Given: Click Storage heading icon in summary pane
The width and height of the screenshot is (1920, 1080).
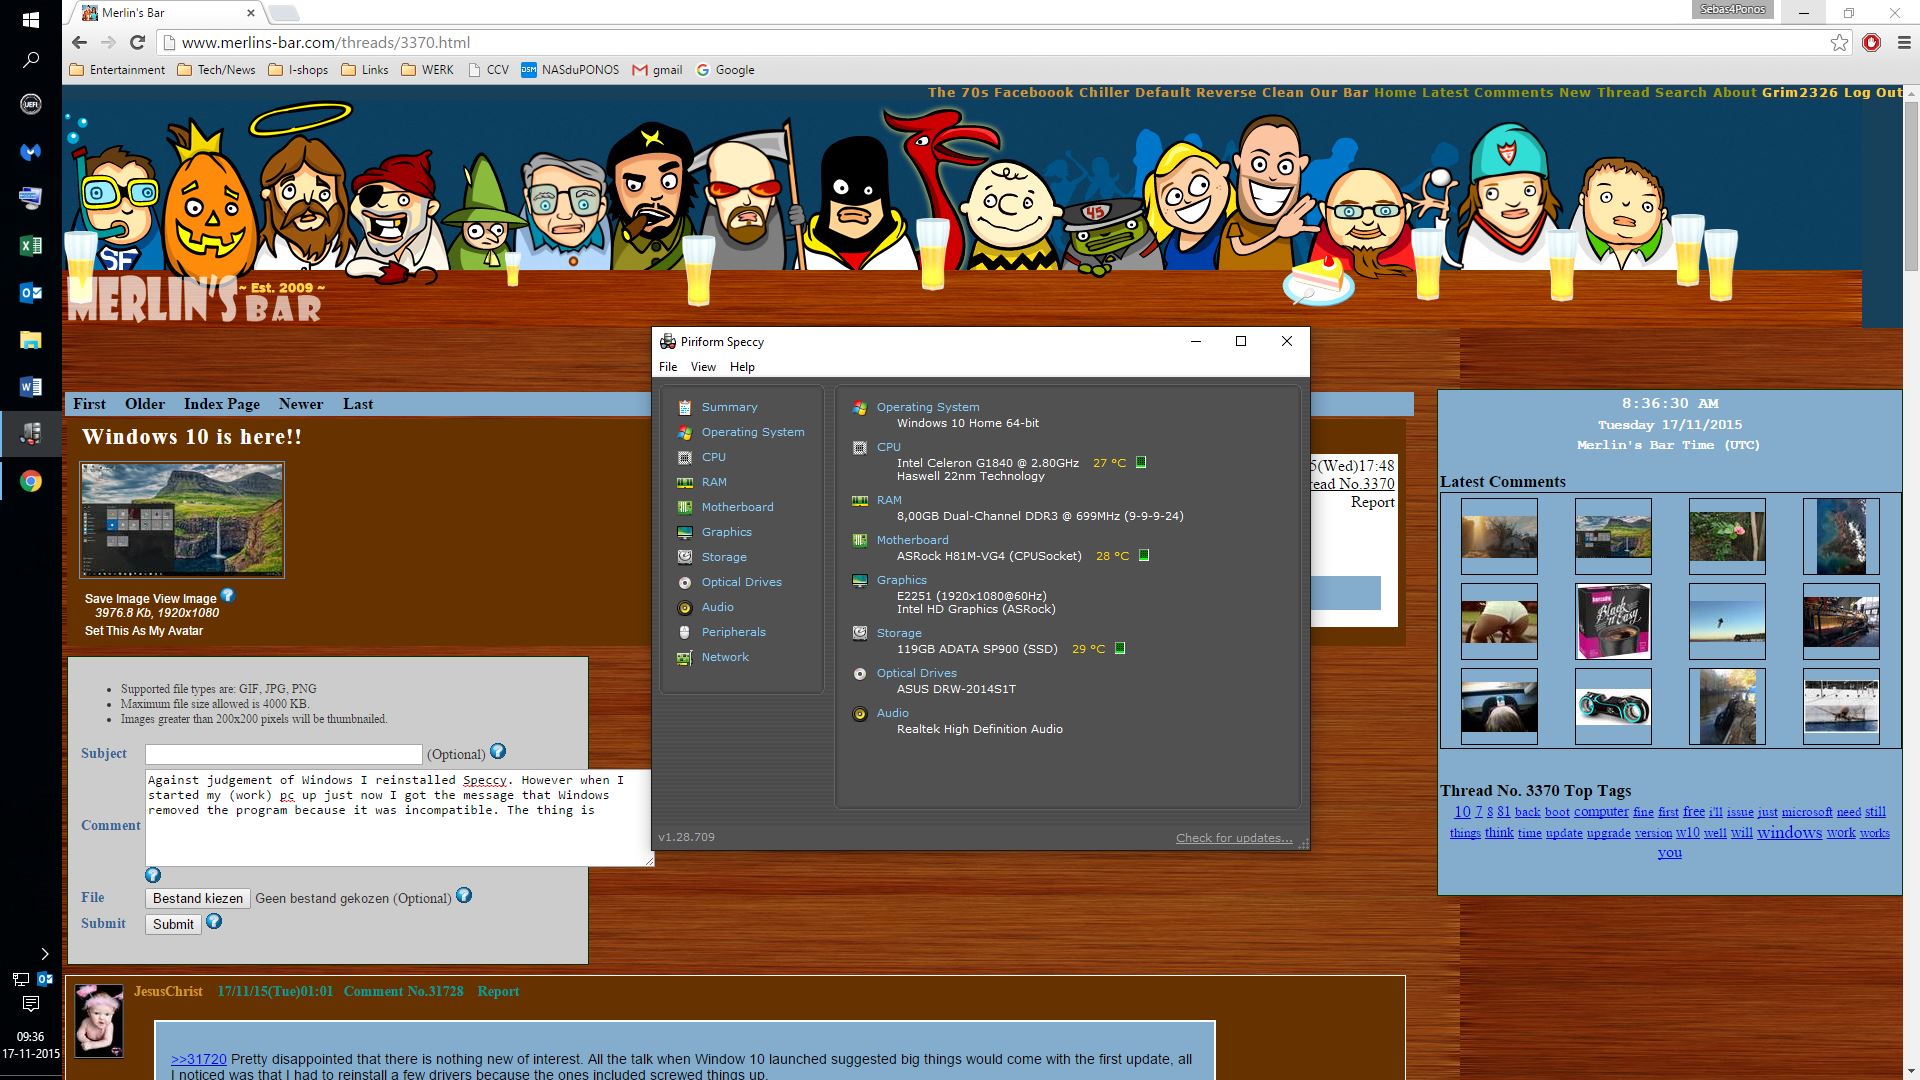Looking at the screenshot, I should click(859, 633).
